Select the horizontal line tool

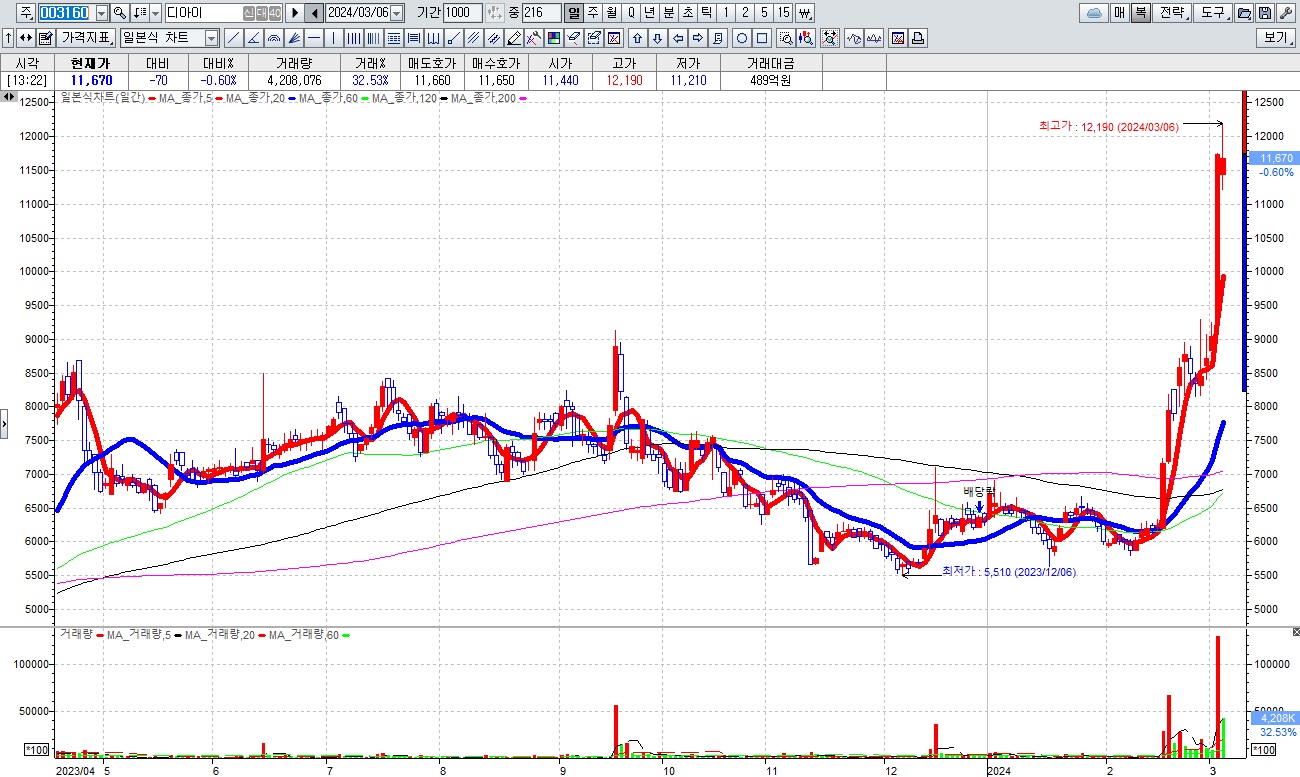[x=313, y=38]
